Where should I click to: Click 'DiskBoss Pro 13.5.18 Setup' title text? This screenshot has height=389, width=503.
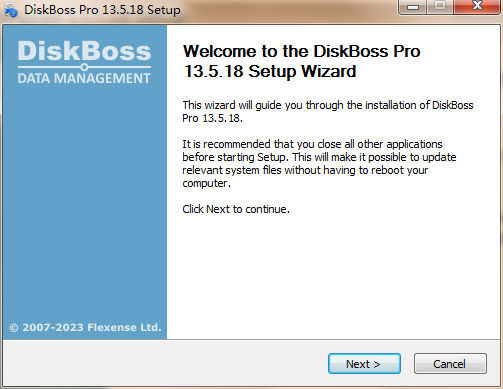[x=102, y=10]
